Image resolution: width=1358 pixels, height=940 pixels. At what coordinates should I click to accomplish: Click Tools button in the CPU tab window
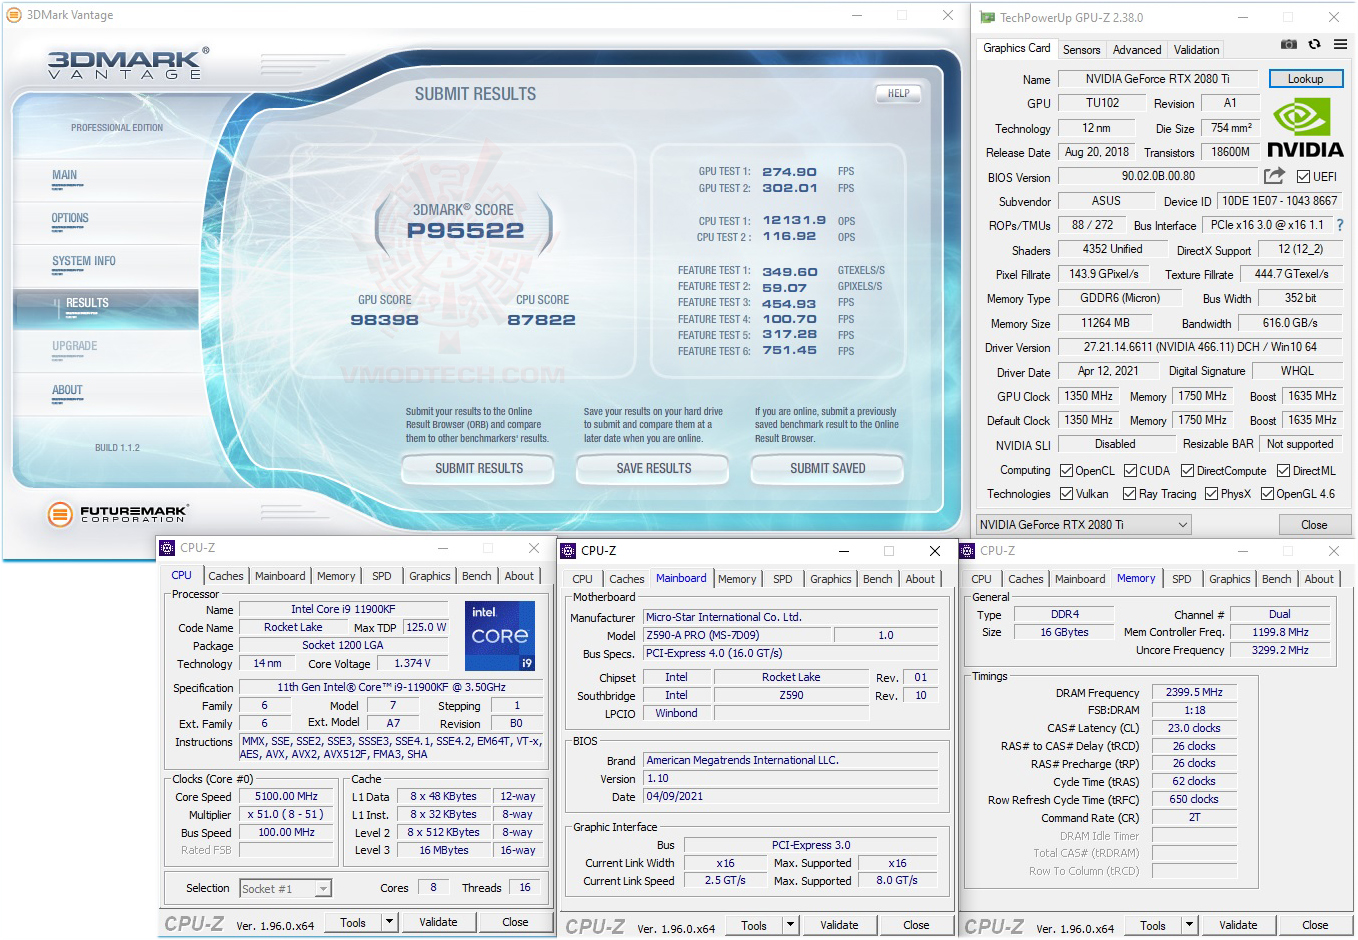pos(353,922)
